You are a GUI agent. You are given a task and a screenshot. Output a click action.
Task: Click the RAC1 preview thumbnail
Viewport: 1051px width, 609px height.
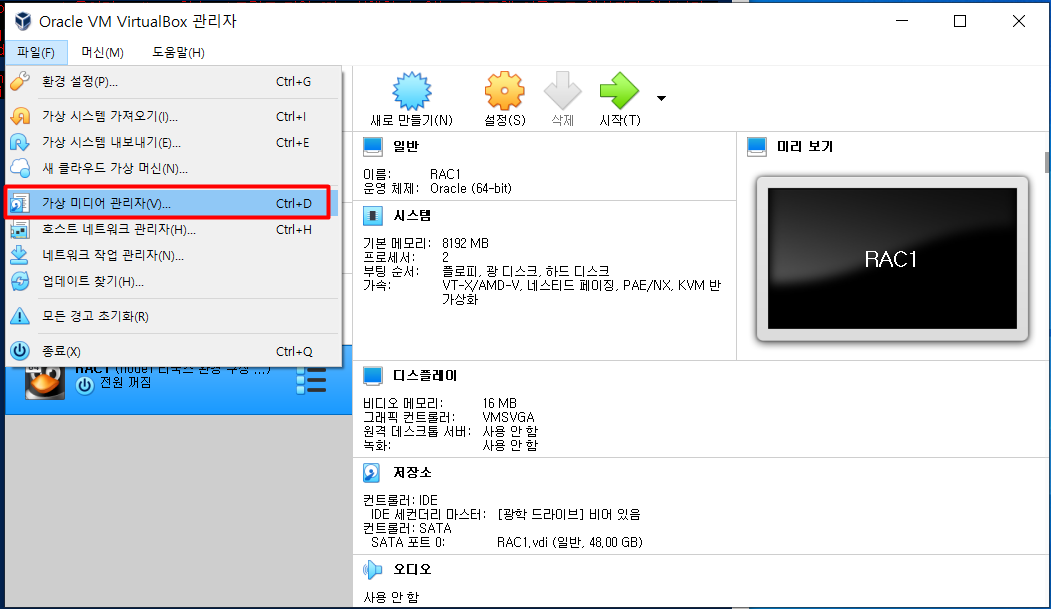(892, 259)
